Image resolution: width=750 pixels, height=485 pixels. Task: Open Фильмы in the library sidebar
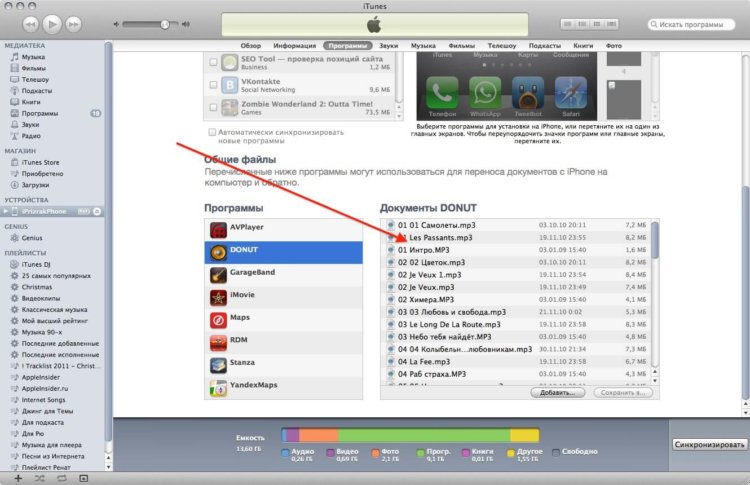33,68
